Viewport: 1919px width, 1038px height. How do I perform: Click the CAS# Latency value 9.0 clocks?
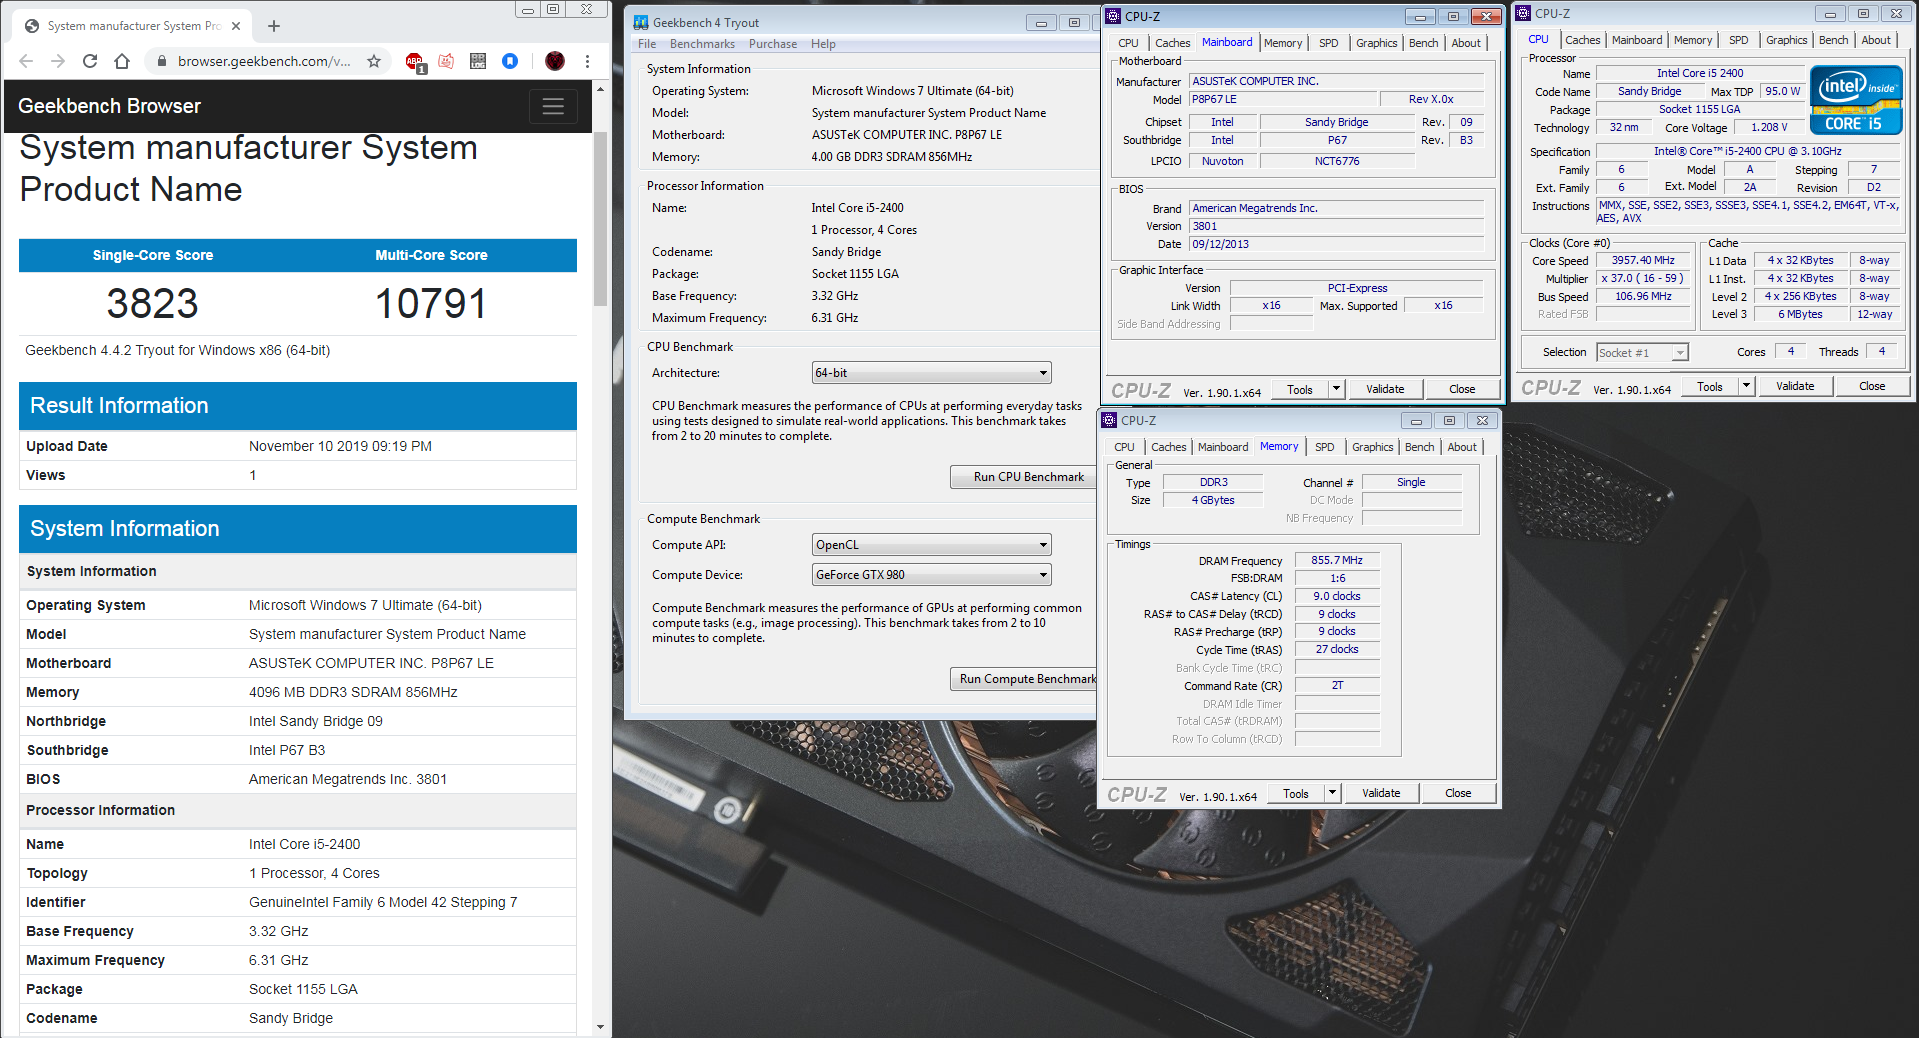click(x=1337, y=596)
